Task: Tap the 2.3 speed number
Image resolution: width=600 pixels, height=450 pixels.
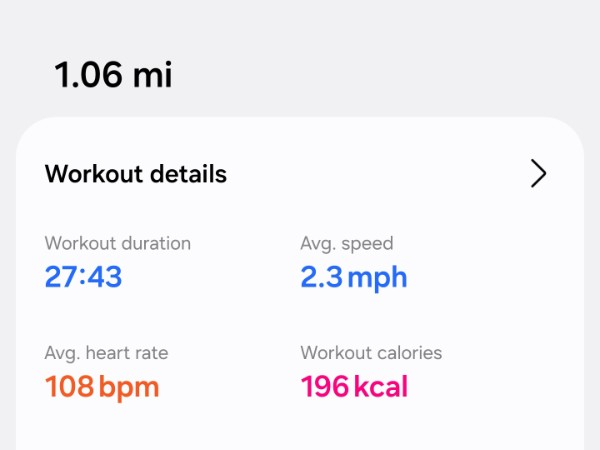Action: [320, 277]
